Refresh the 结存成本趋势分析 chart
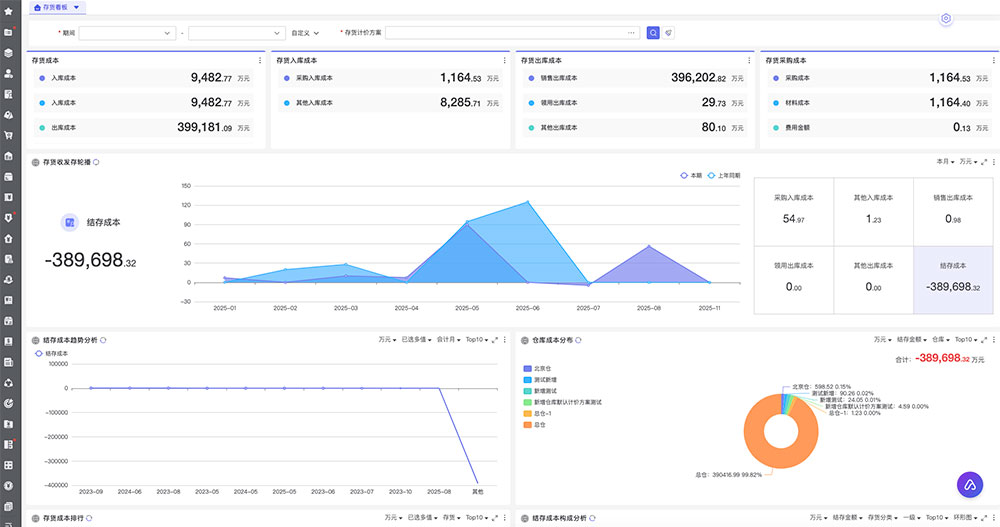Image resolution: width=1000 pixels, height=527 pixels. pyautogui.click(x=104, y=340)
